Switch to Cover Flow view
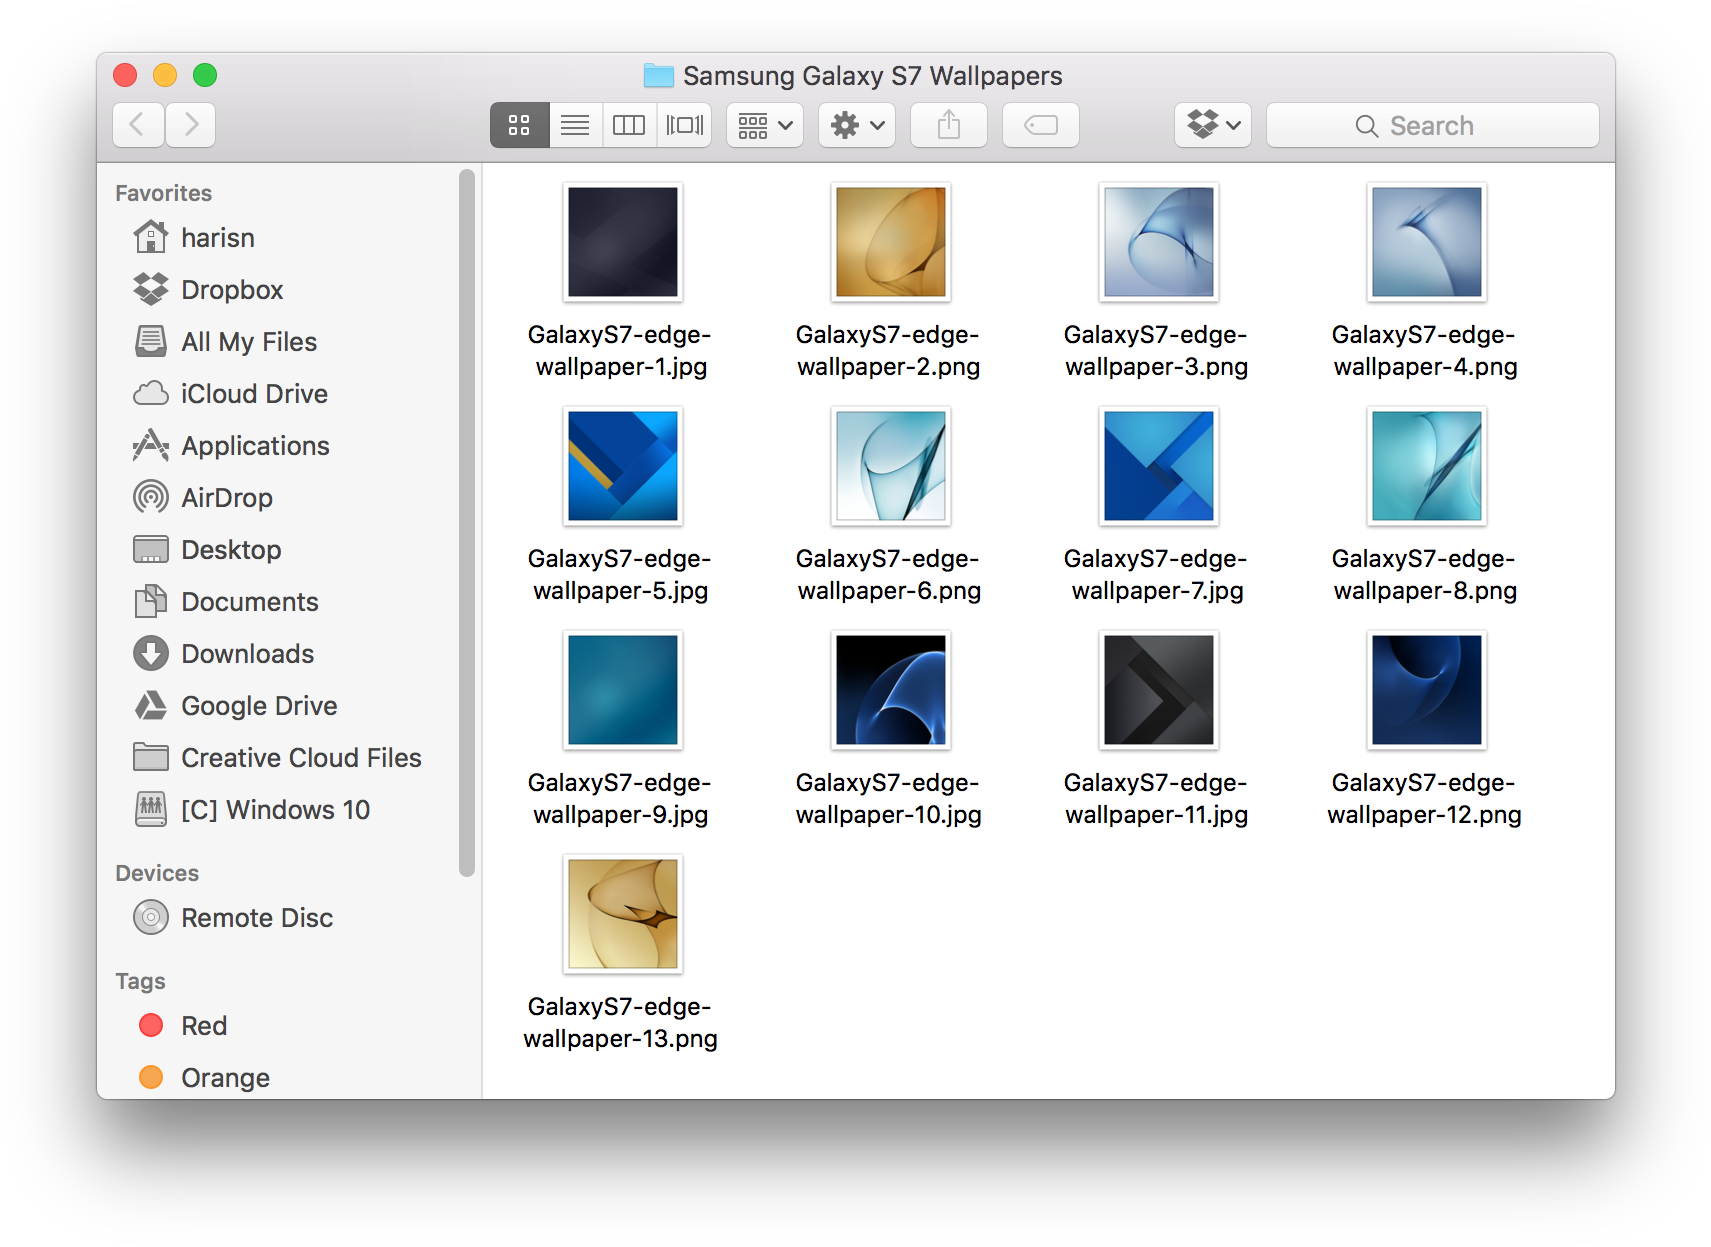Image resolution: width=1711 pixels, height=1247 pixels. (684, 125)
